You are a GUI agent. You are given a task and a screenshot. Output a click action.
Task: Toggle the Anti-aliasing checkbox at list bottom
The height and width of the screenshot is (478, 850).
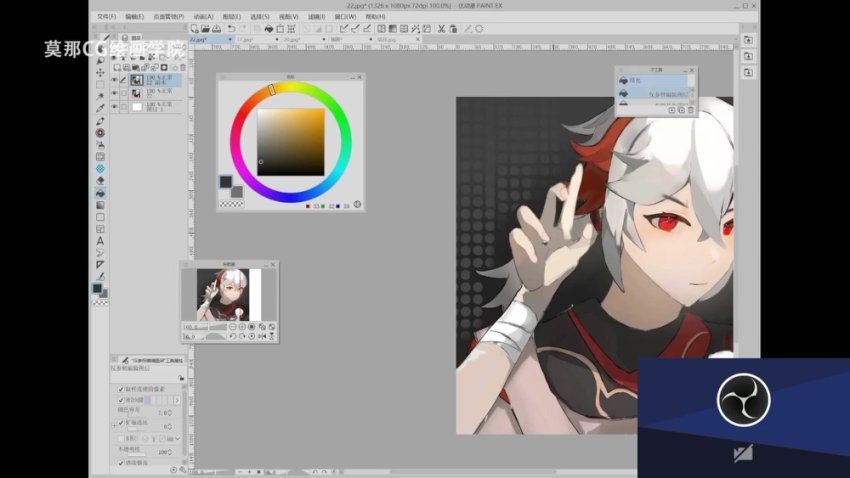tap(121, 463)
